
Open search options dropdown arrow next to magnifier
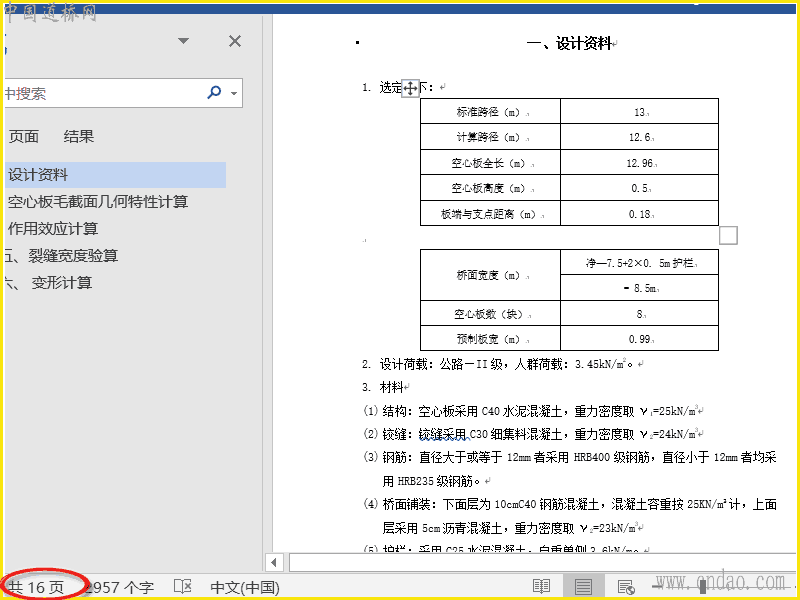234,93
